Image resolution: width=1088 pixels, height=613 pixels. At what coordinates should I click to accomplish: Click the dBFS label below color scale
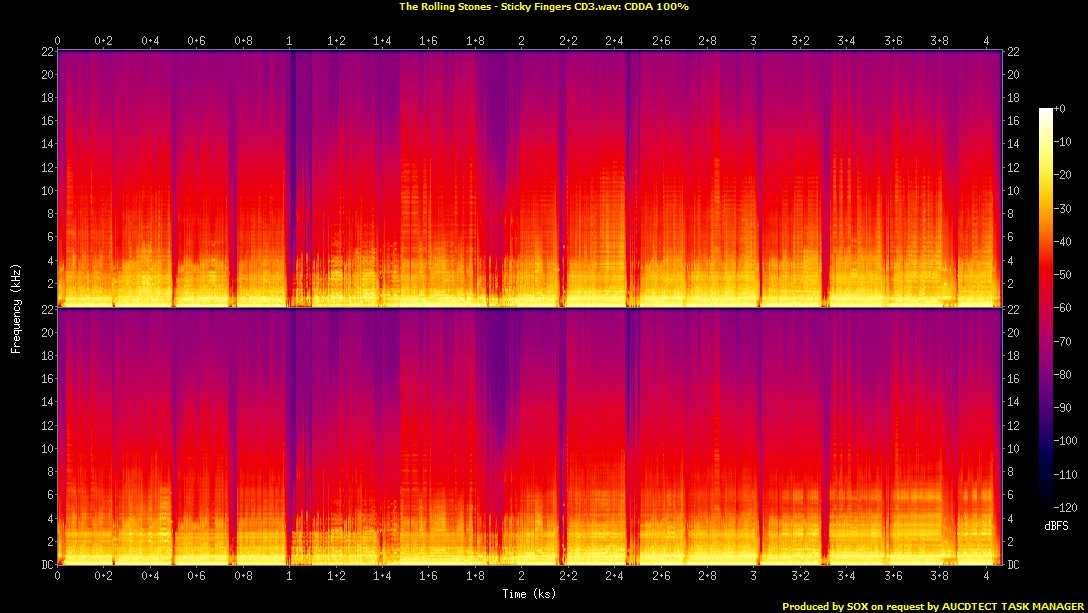tap(1056, 524)
